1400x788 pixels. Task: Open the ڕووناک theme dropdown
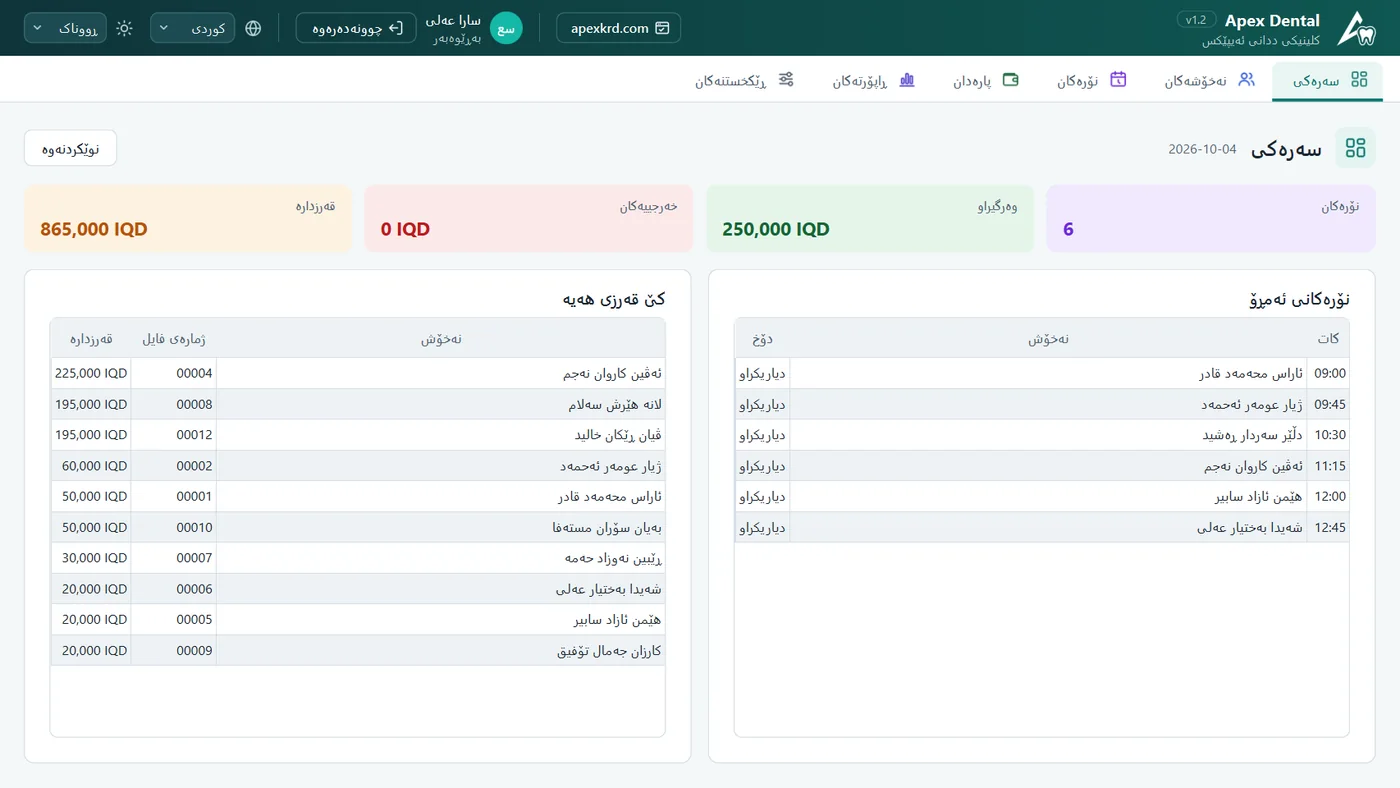(66, 28)
